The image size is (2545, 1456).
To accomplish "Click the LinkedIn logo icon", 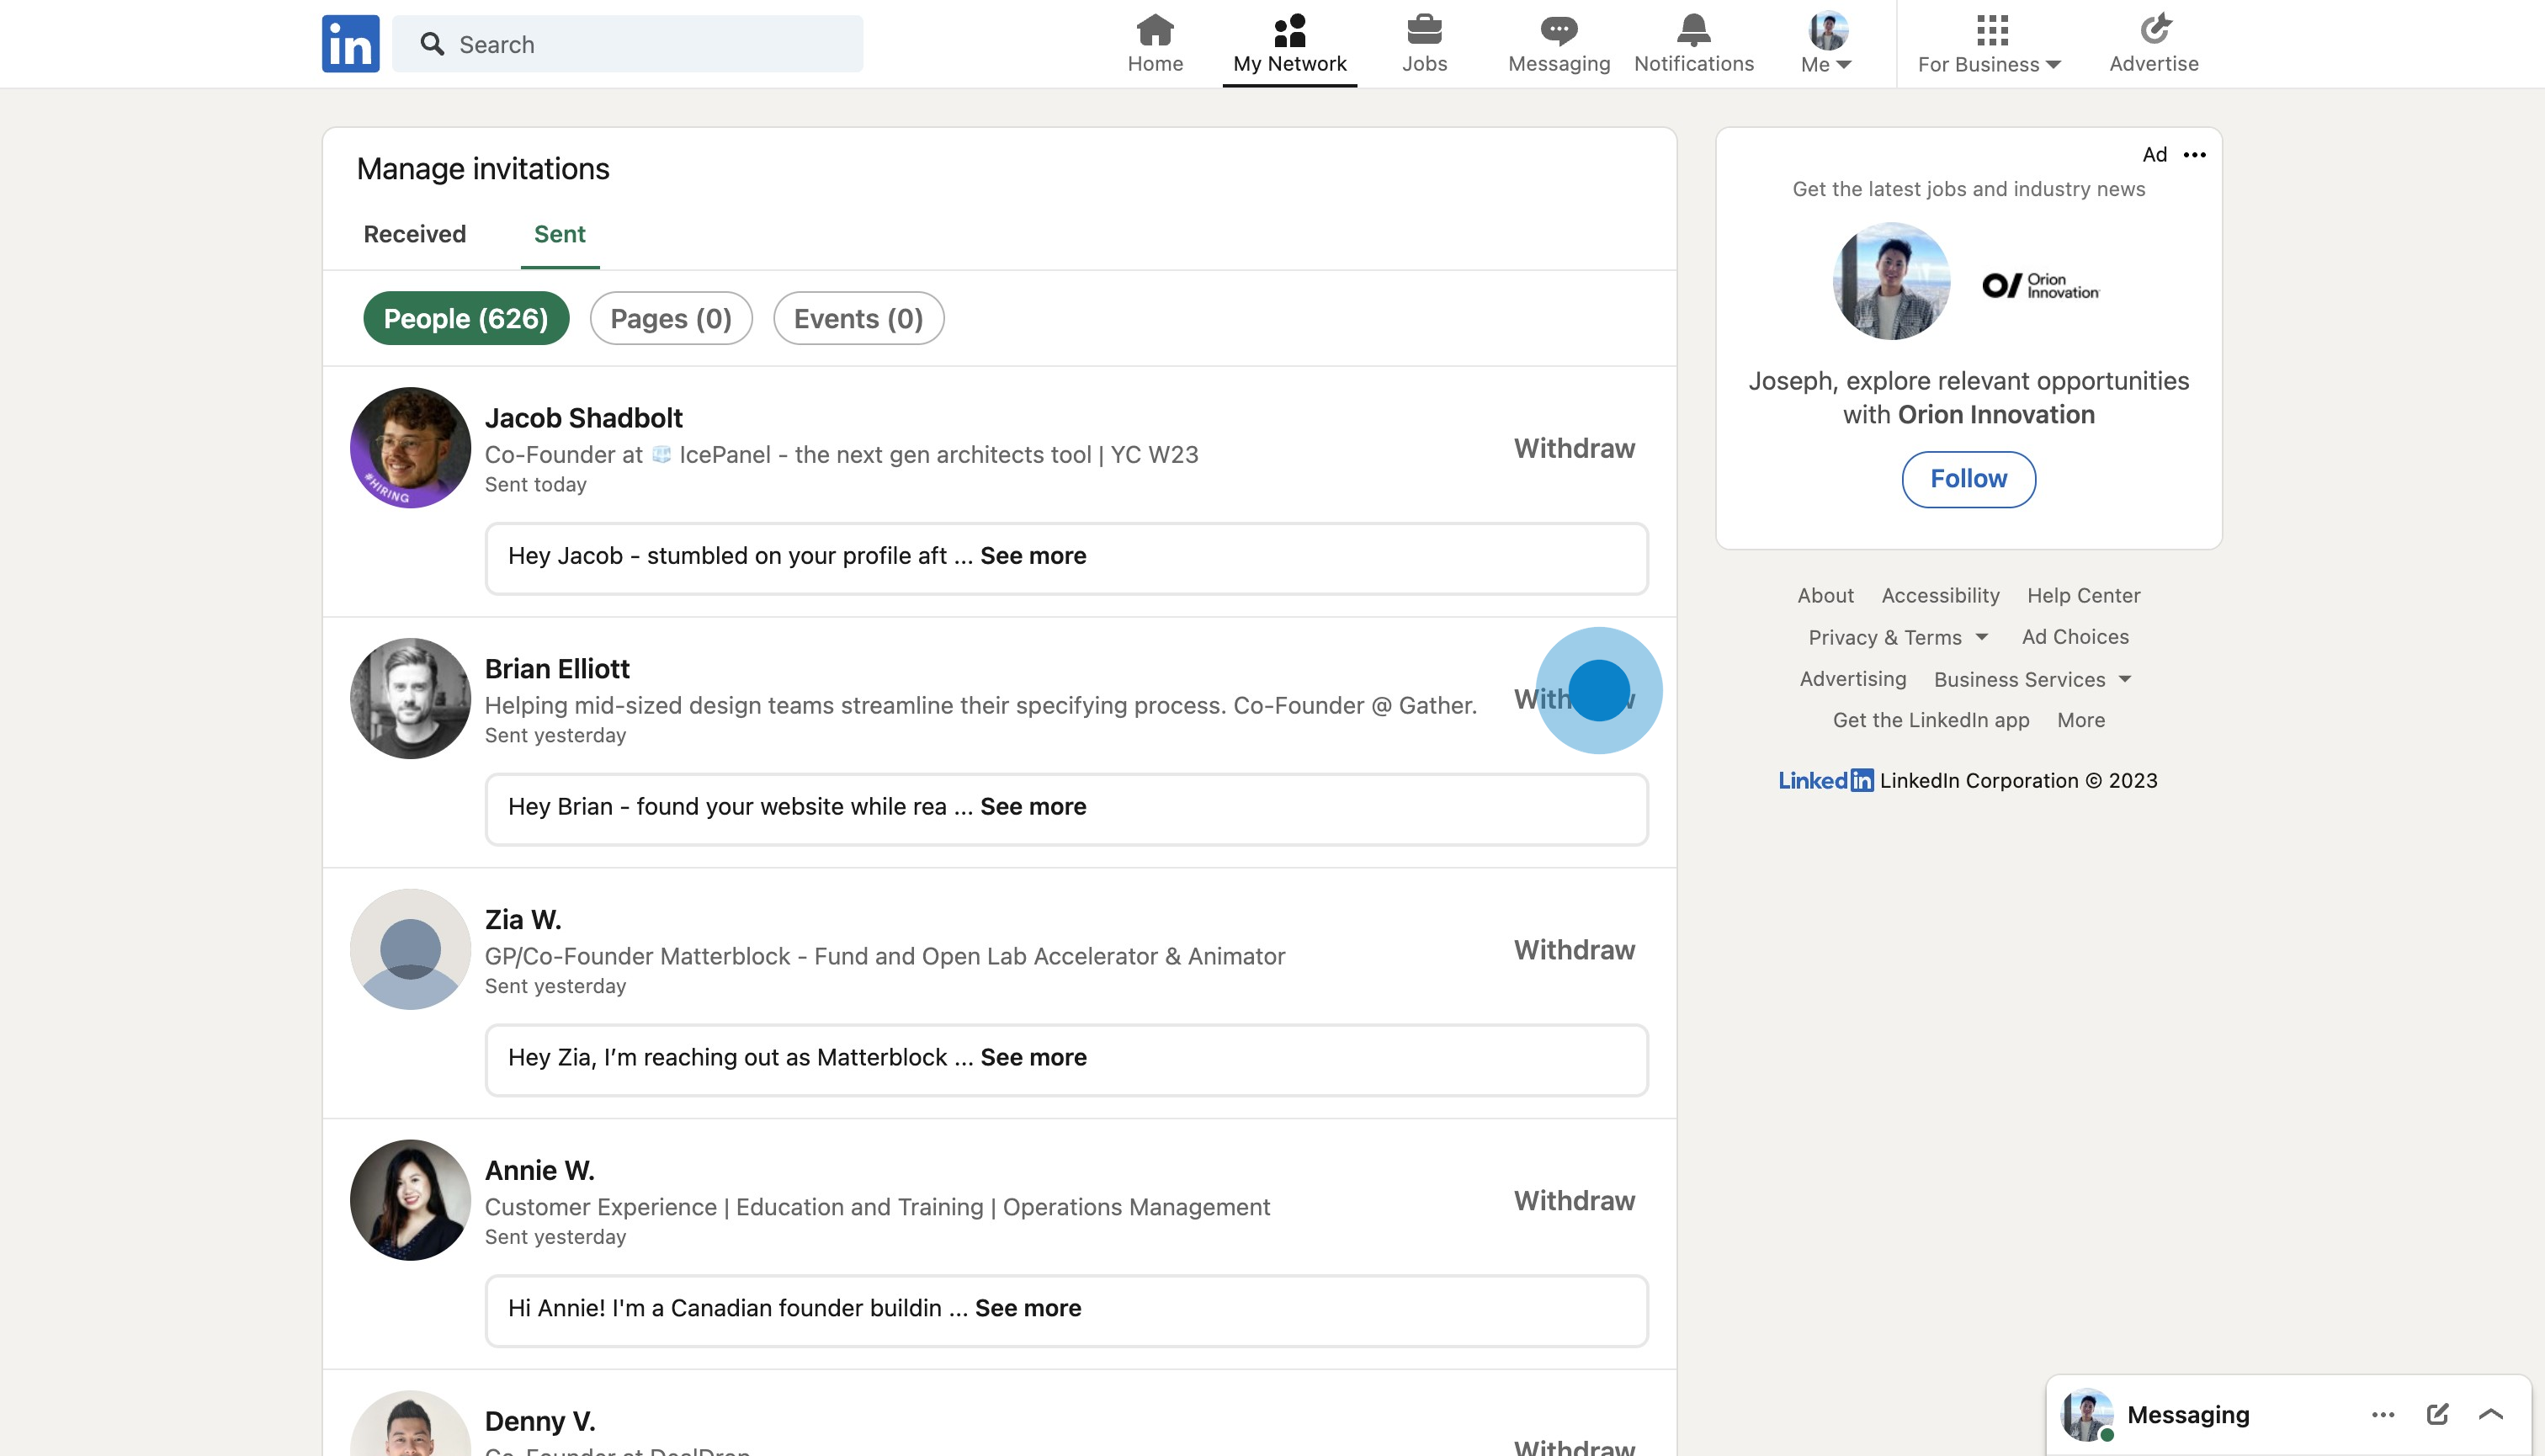I will point(350,43).
